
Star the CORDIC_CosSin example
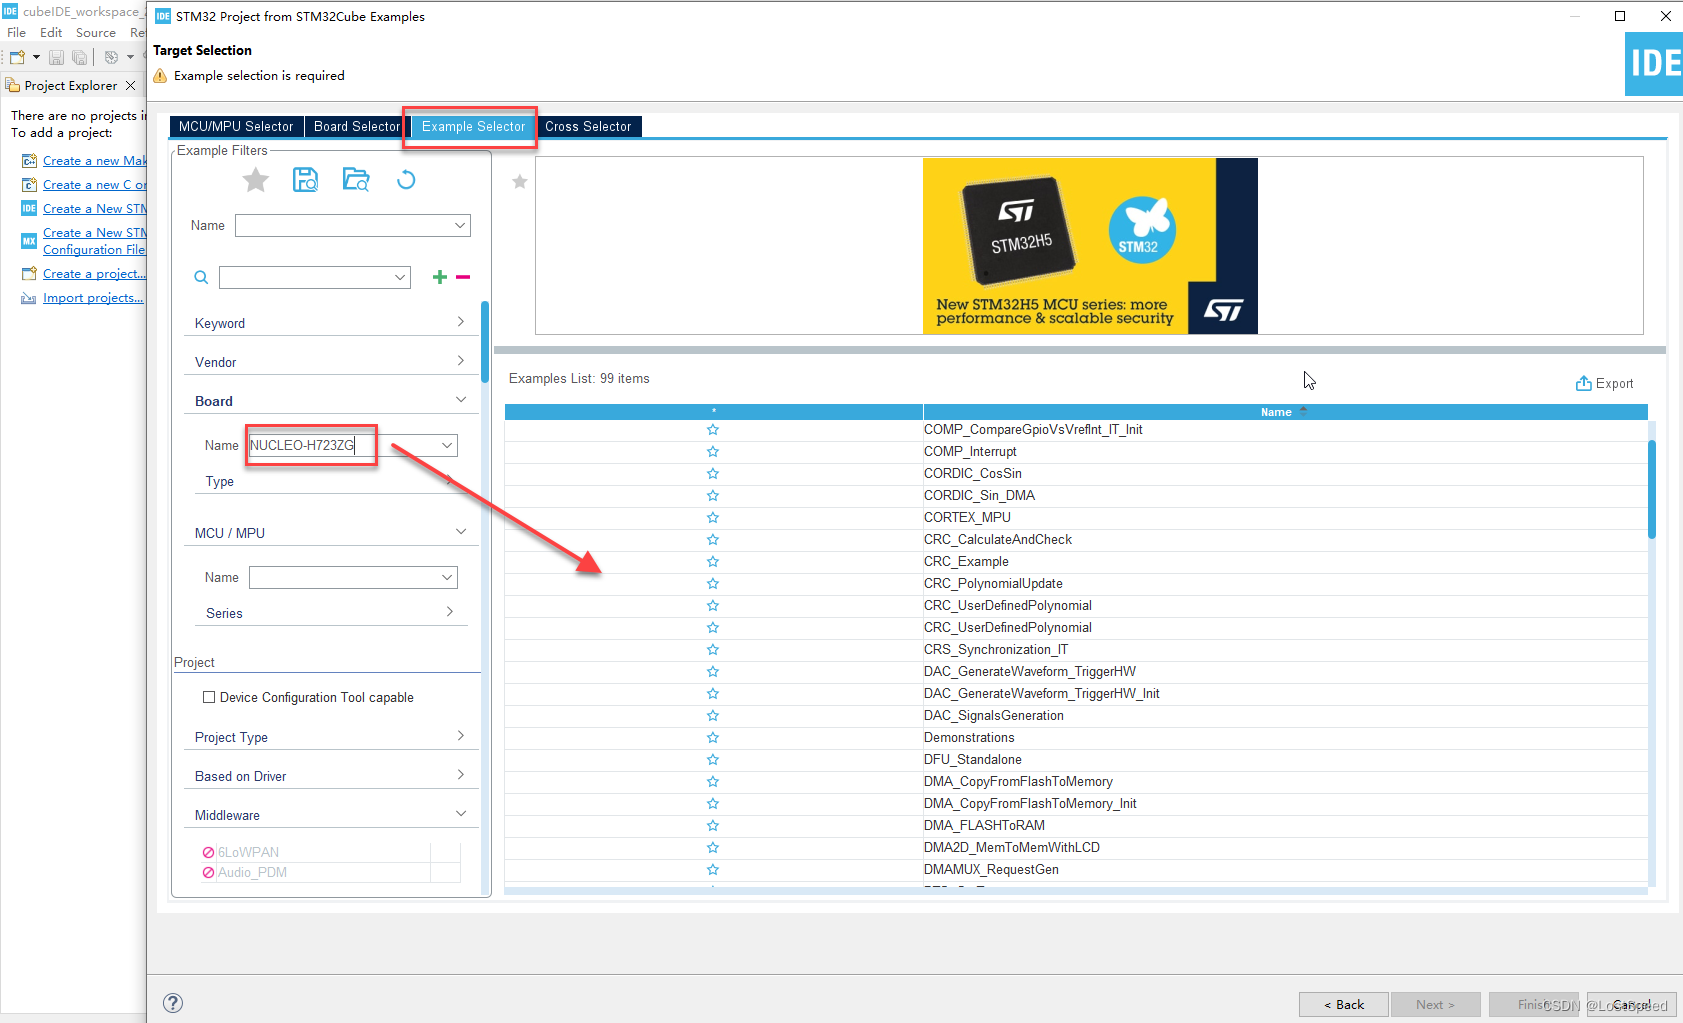[x=713, y=473]
